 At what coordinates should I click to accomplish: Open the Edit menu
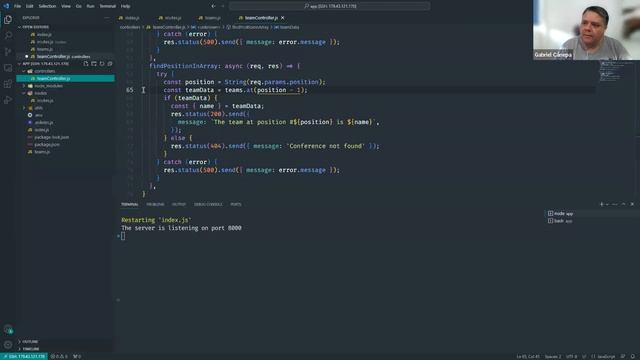click(x=30, y=6)
